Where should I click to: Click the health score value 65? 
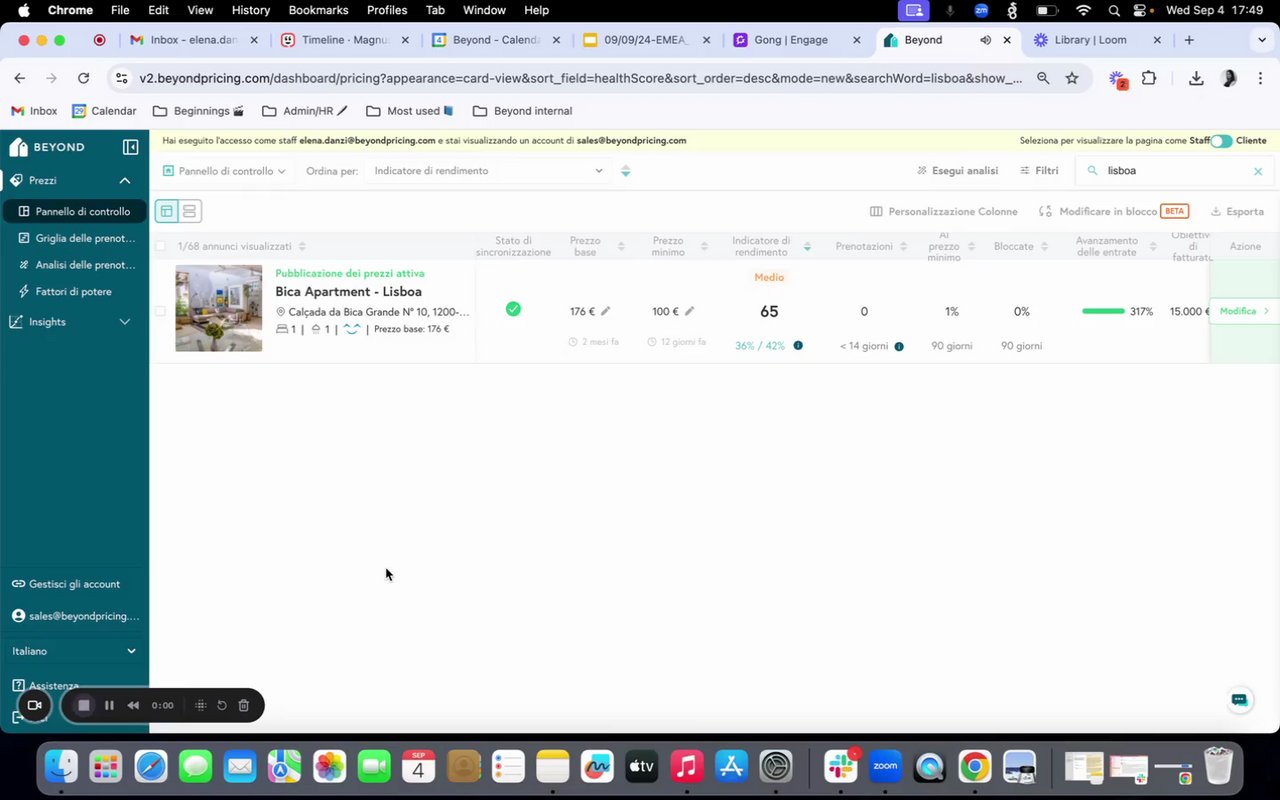click(769, 311)
